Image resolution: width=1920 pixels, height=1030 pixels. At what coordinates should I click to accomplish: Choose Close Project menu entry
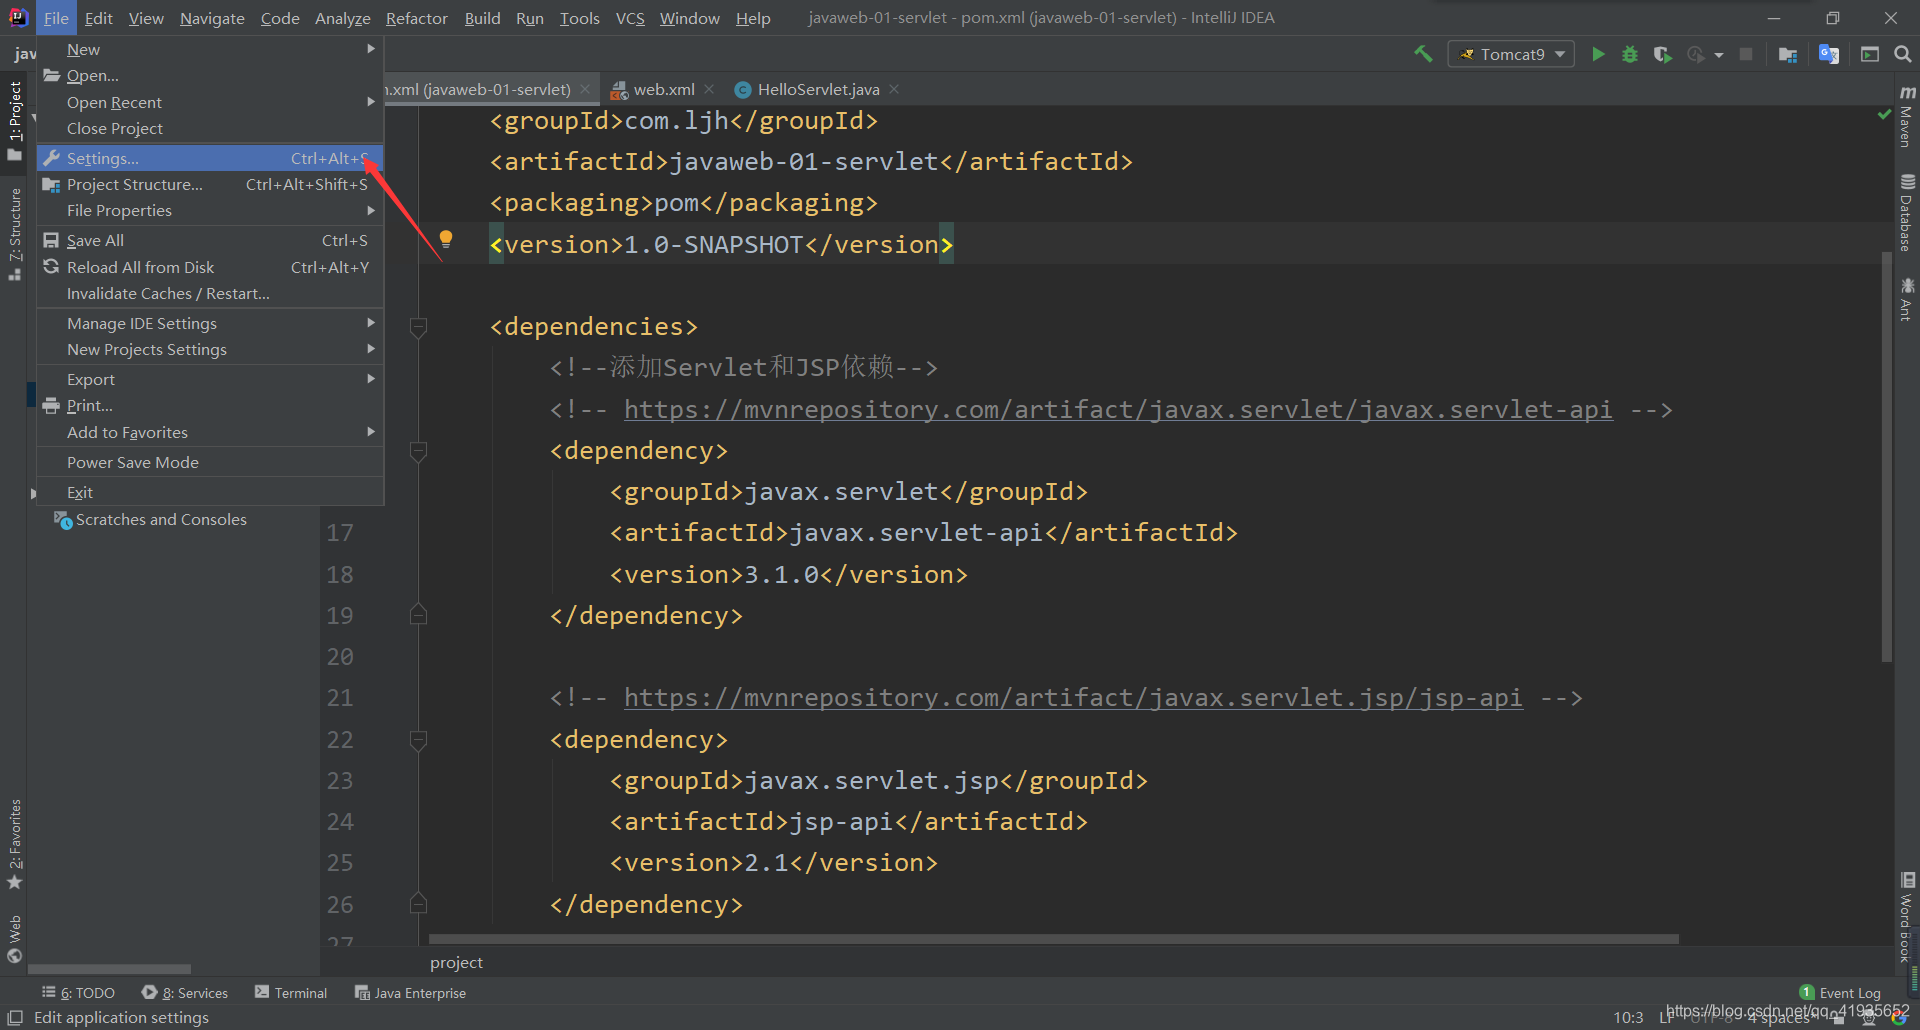(x=210, y=128)
